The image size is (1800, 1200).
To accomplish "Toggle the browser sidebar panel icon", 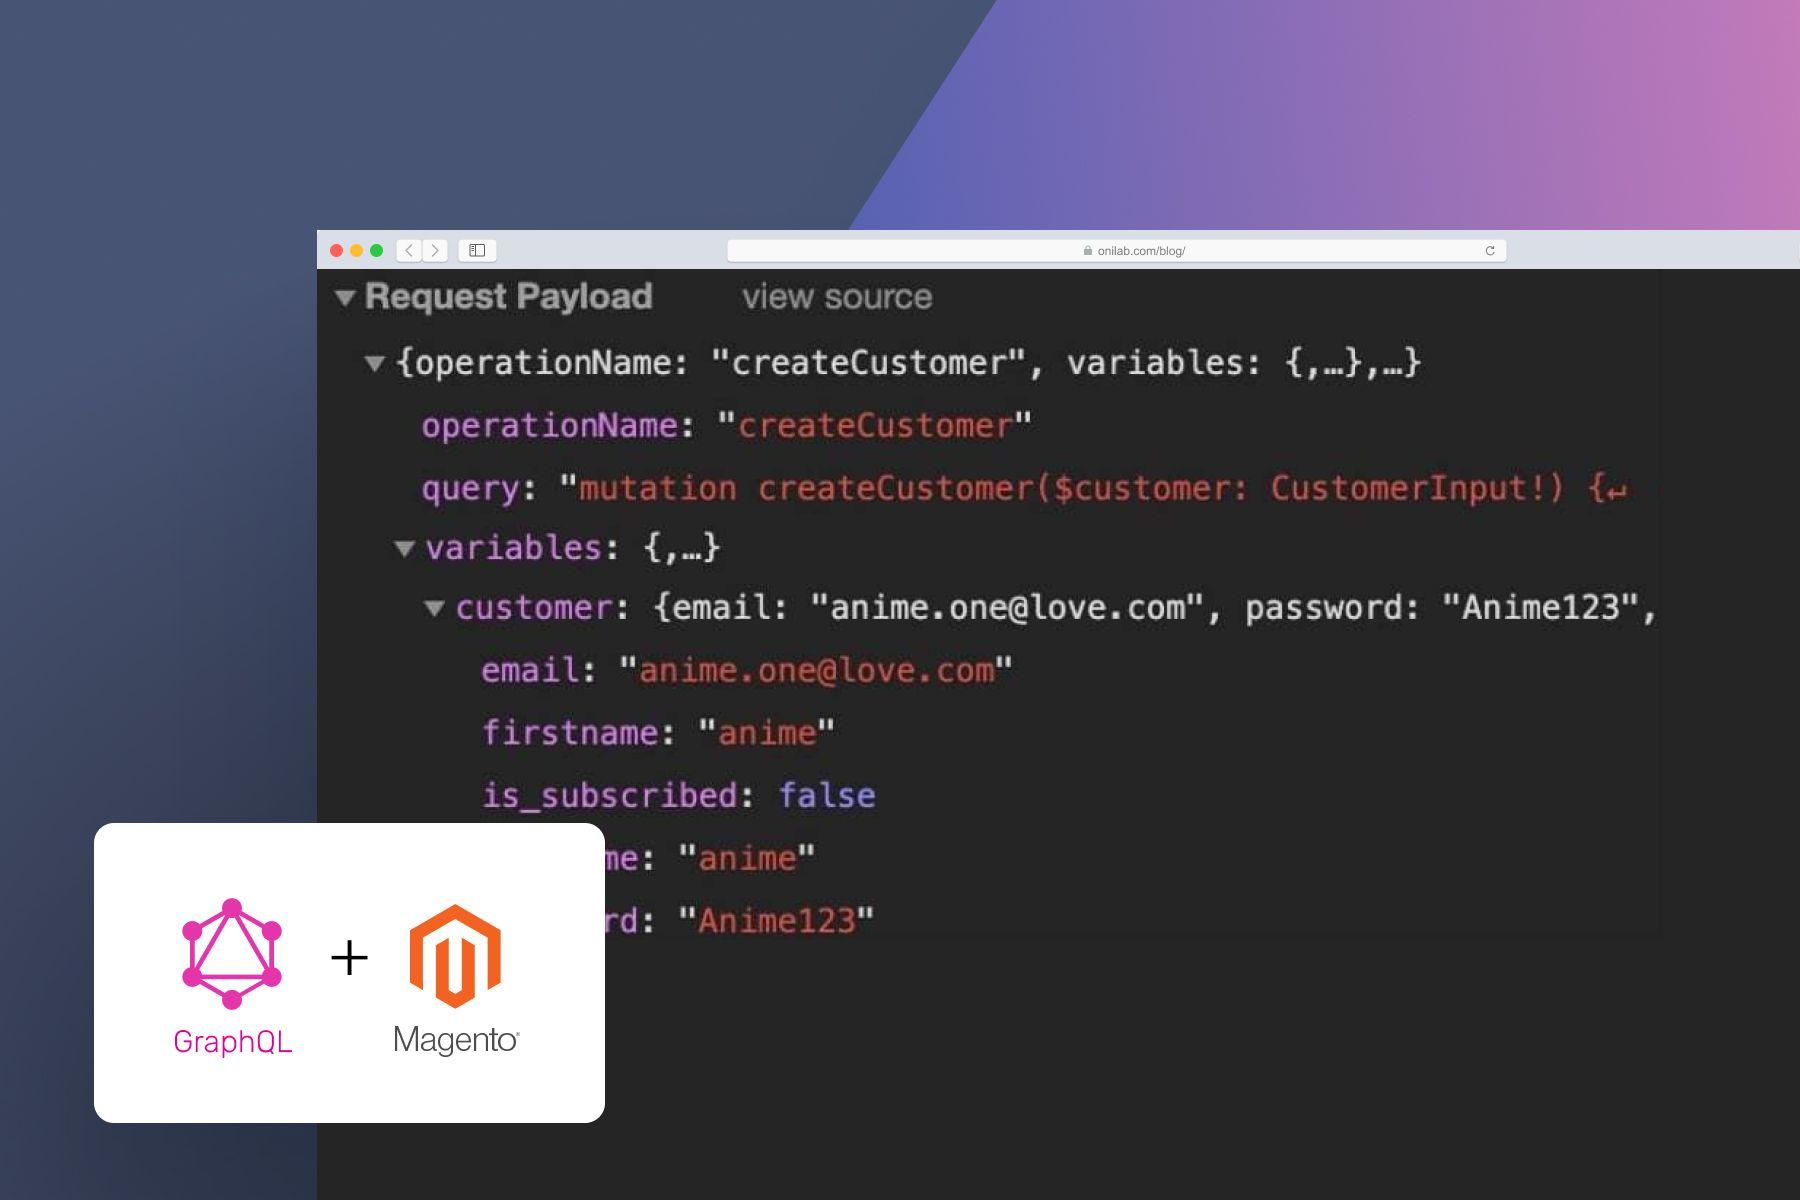I will click(477, 250).
